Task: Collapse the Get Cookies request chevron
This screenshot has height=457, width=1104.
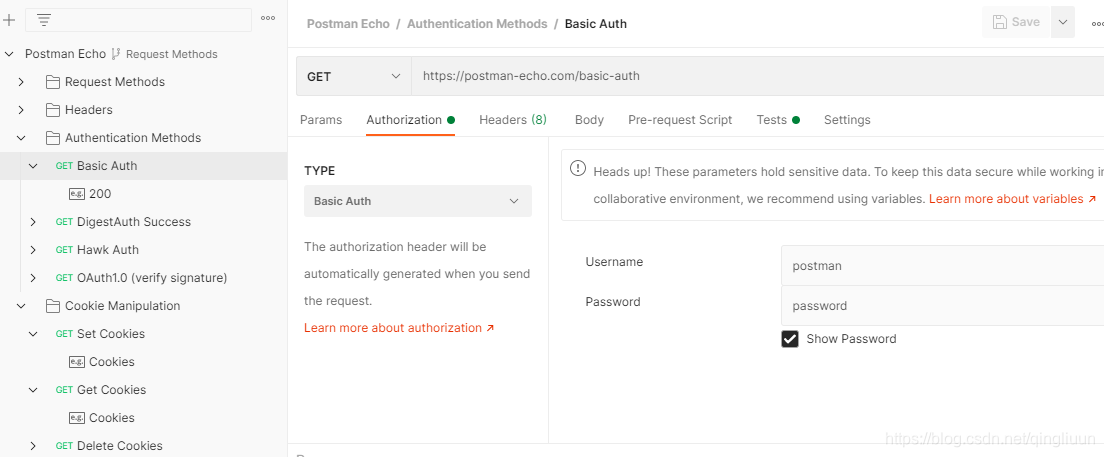Action: coord(33,389)
